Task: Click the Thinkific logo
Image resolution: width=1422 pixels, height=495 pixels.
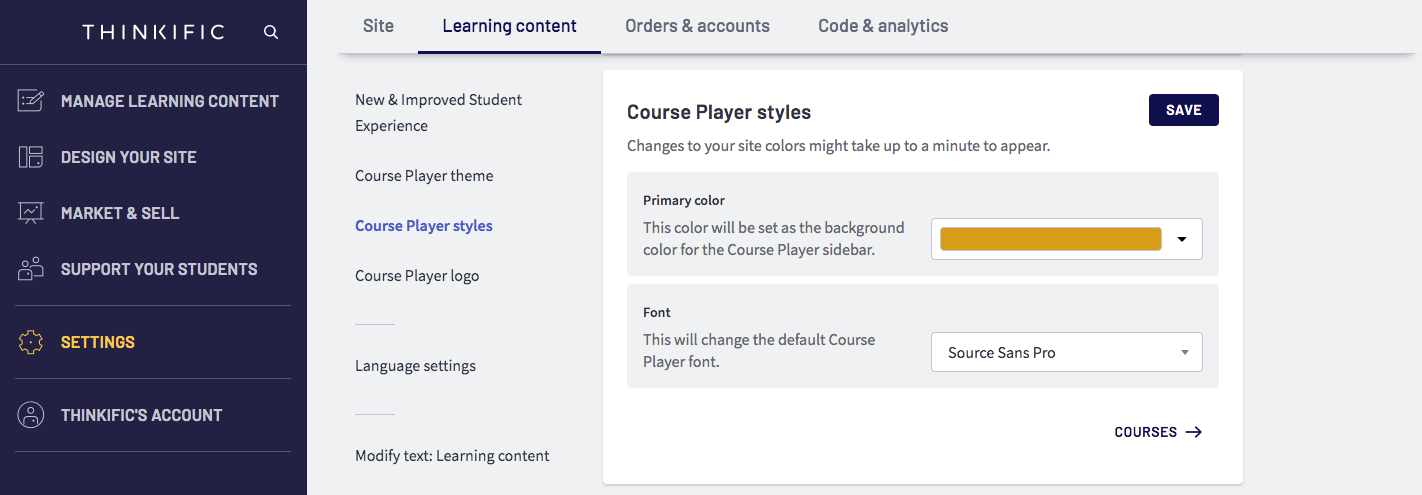Action: (153, 32)
